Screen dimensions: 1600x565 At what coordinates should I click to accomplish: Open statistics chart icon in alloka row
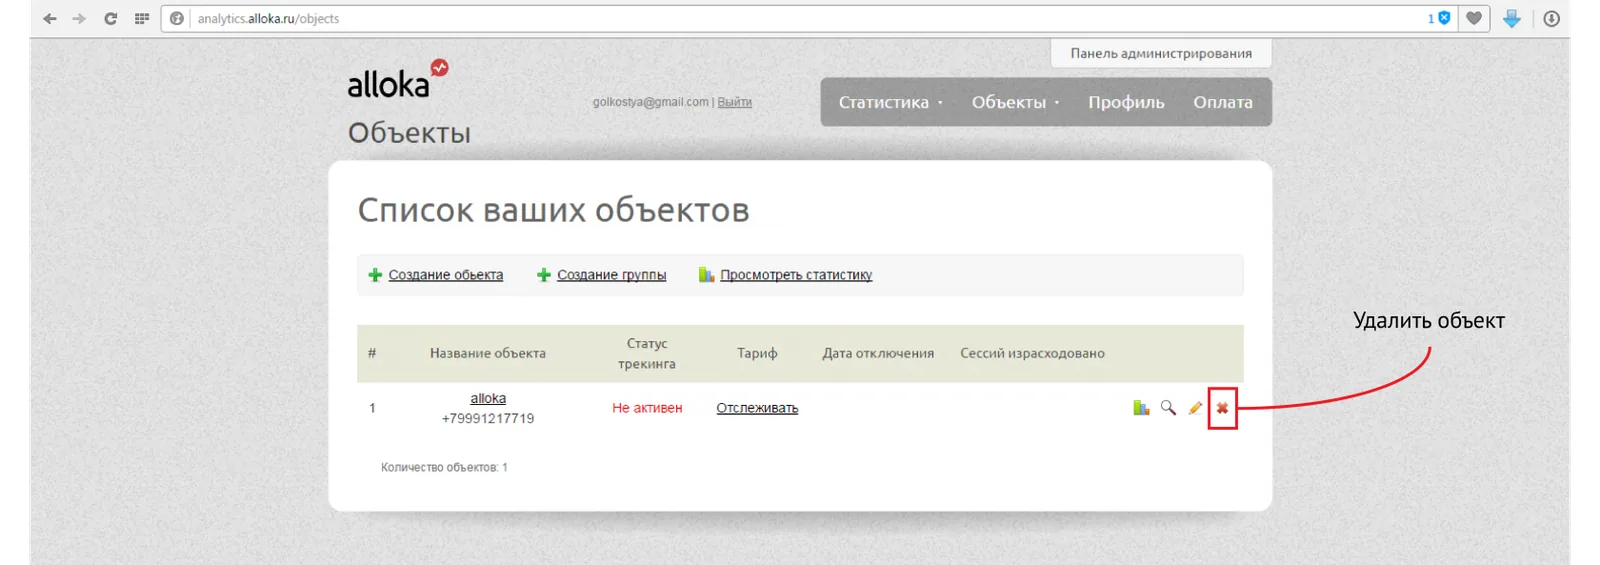tap(1141, 408)
